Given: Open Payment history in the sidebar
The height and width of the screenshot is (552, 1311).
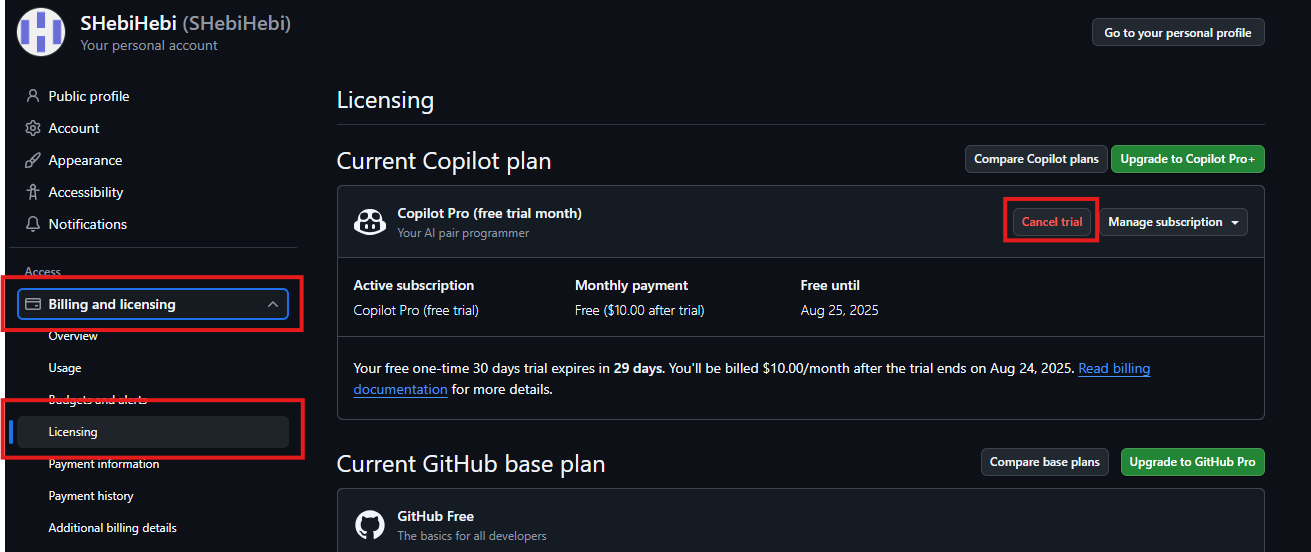Looking at the screenshot, I should [91, 496].
